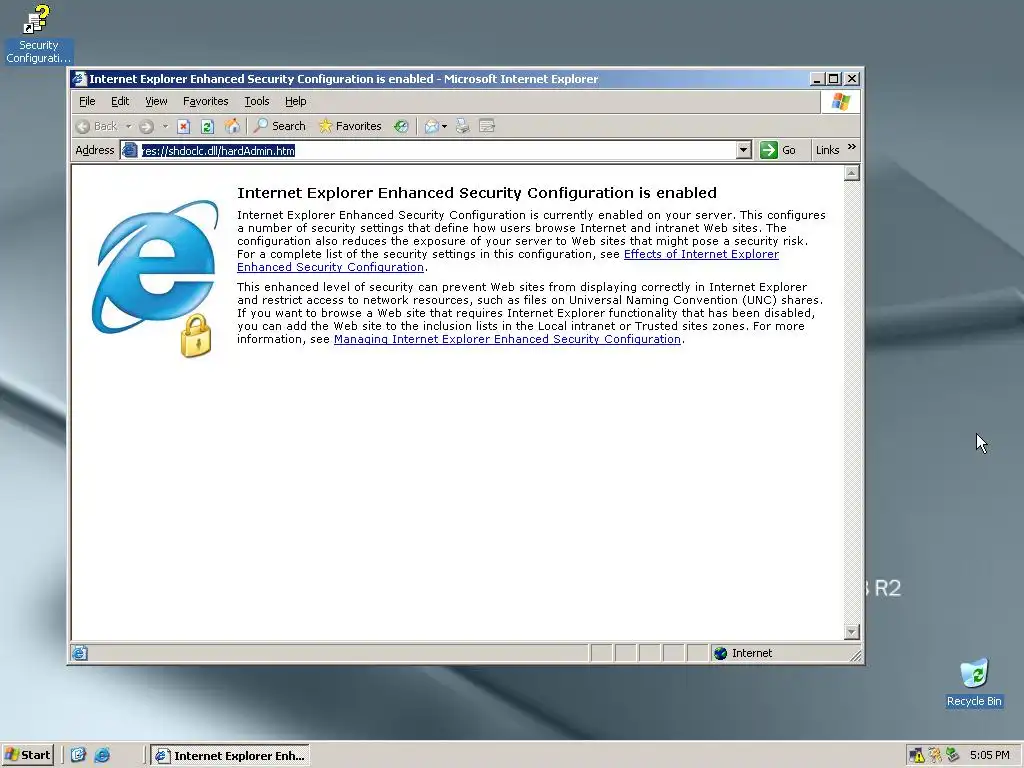Click into the Address URL field
Image resolution: width=1024 pixels, height=768 pixels.
[438, 150]
